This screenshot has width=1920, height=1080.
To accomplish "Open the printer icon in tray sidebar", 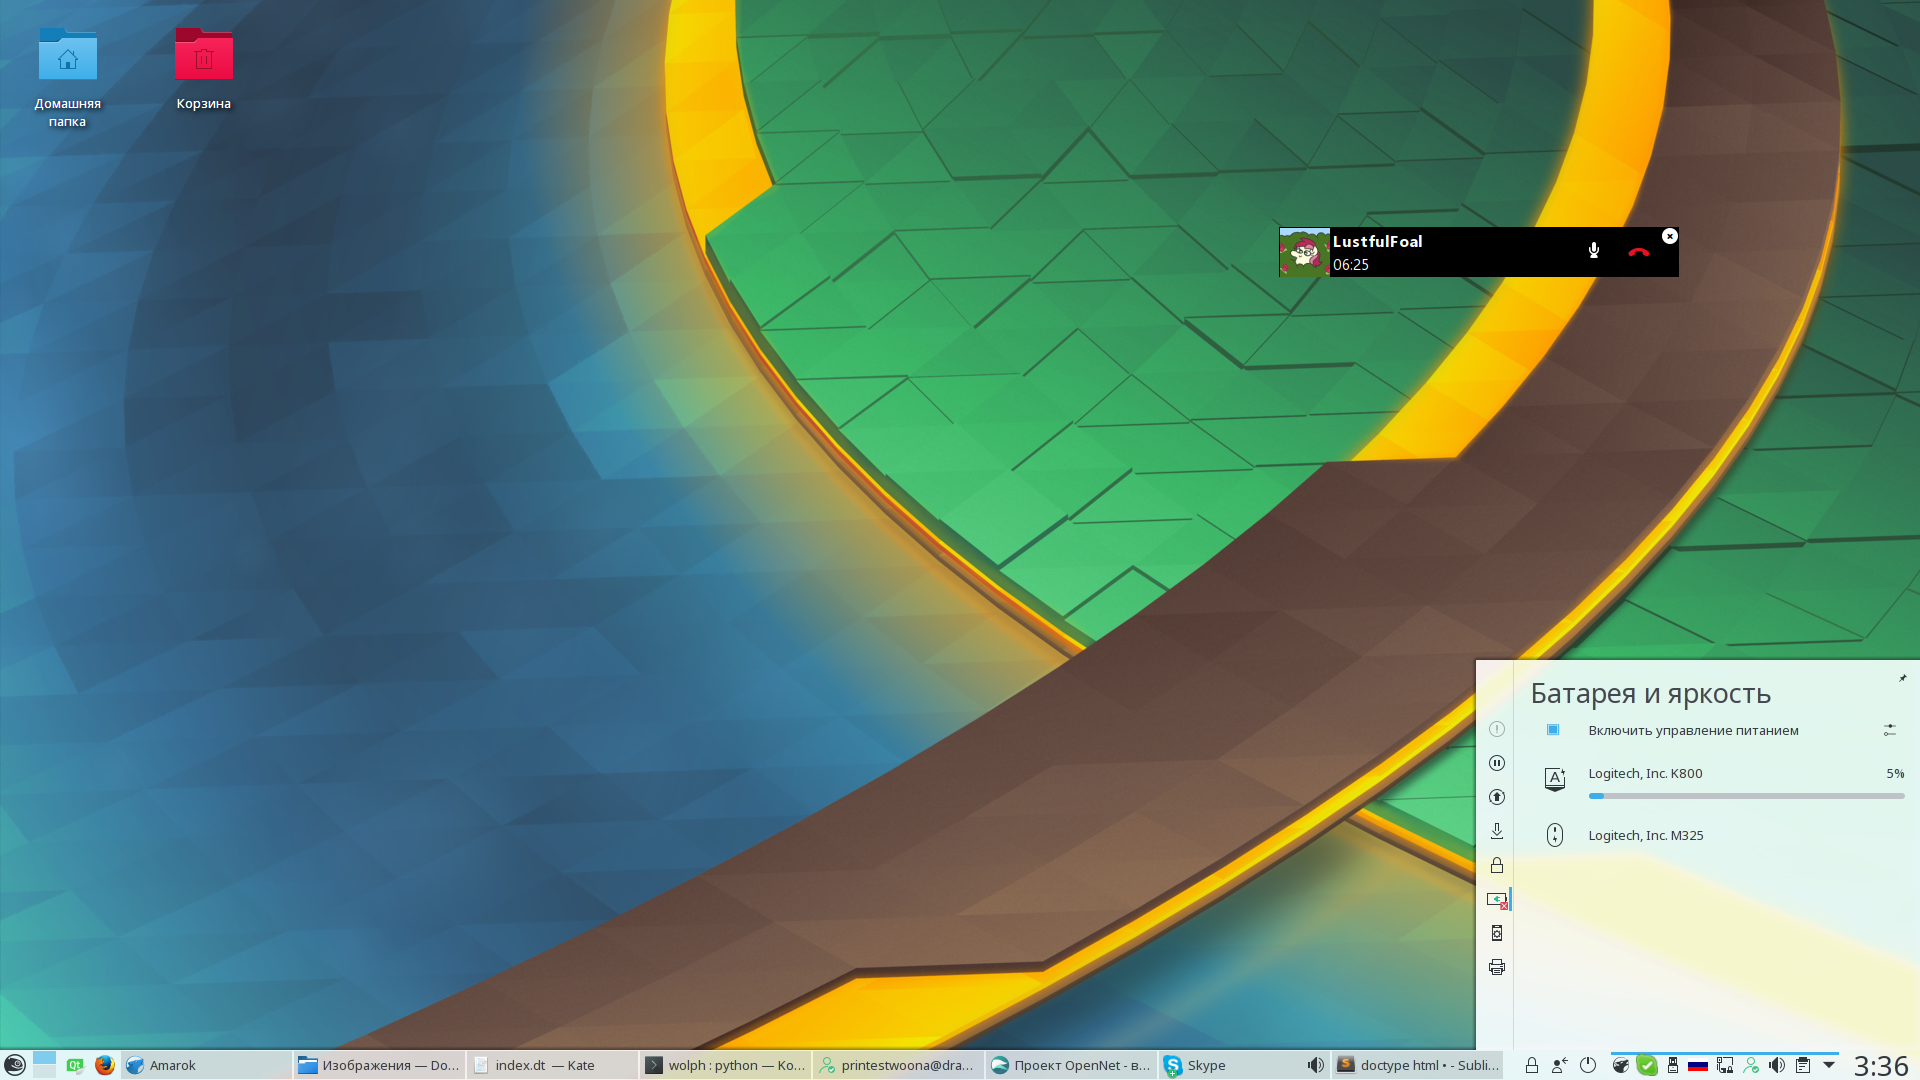I will pos(1497,967).
